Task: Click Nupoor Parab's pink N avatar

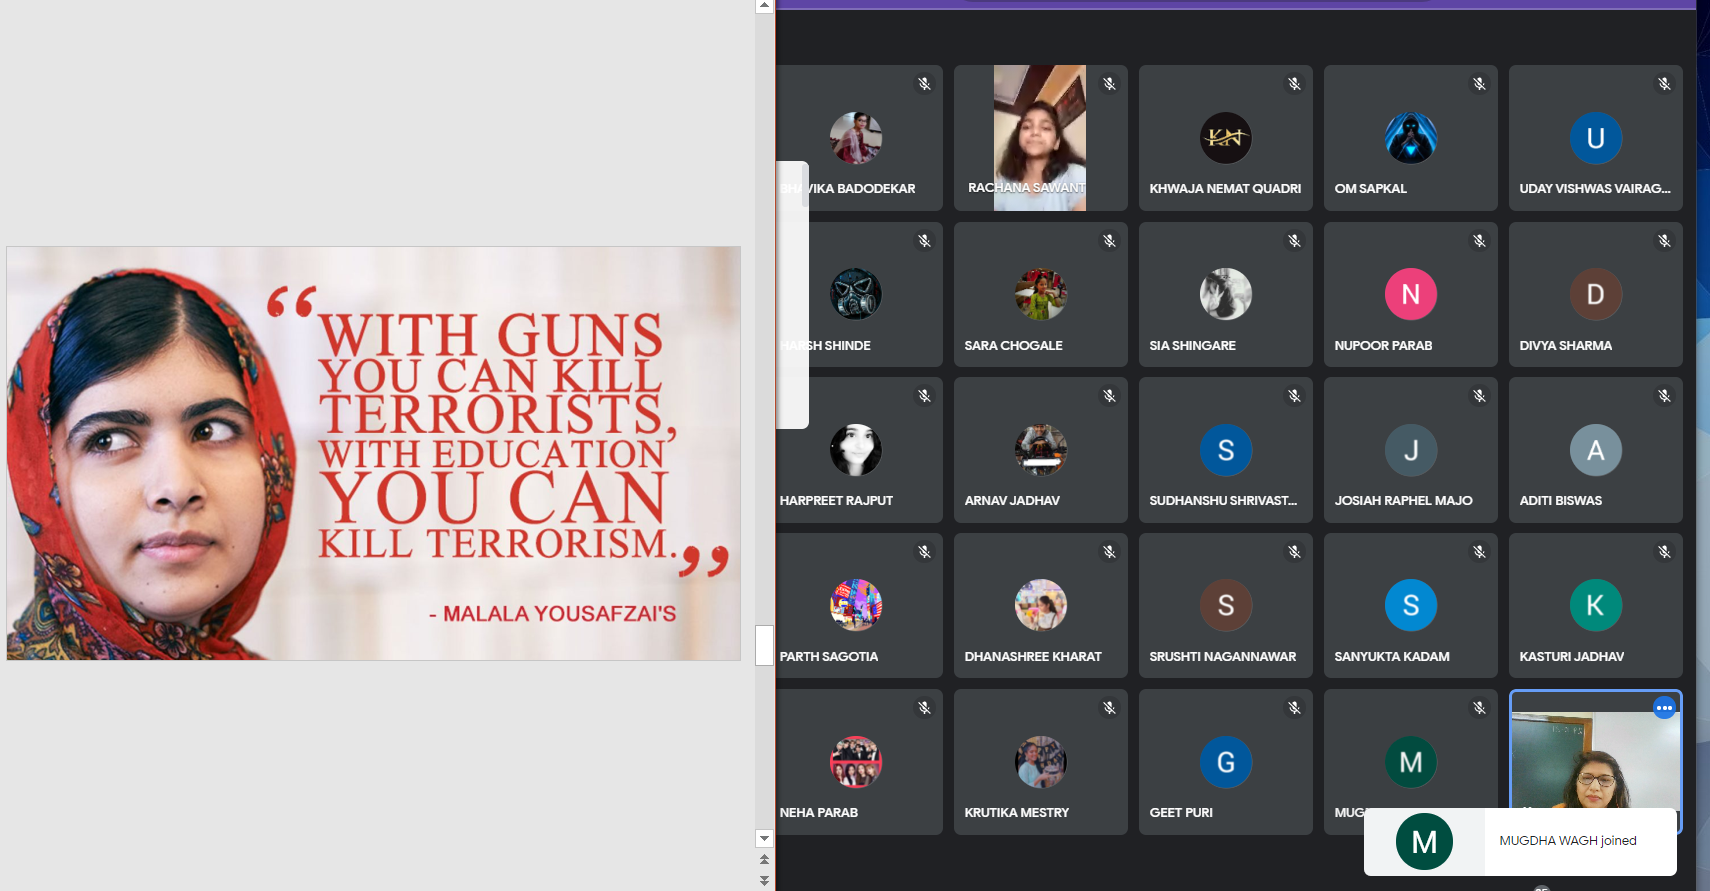Action: pyautogui.click(x=1410, y=294)
